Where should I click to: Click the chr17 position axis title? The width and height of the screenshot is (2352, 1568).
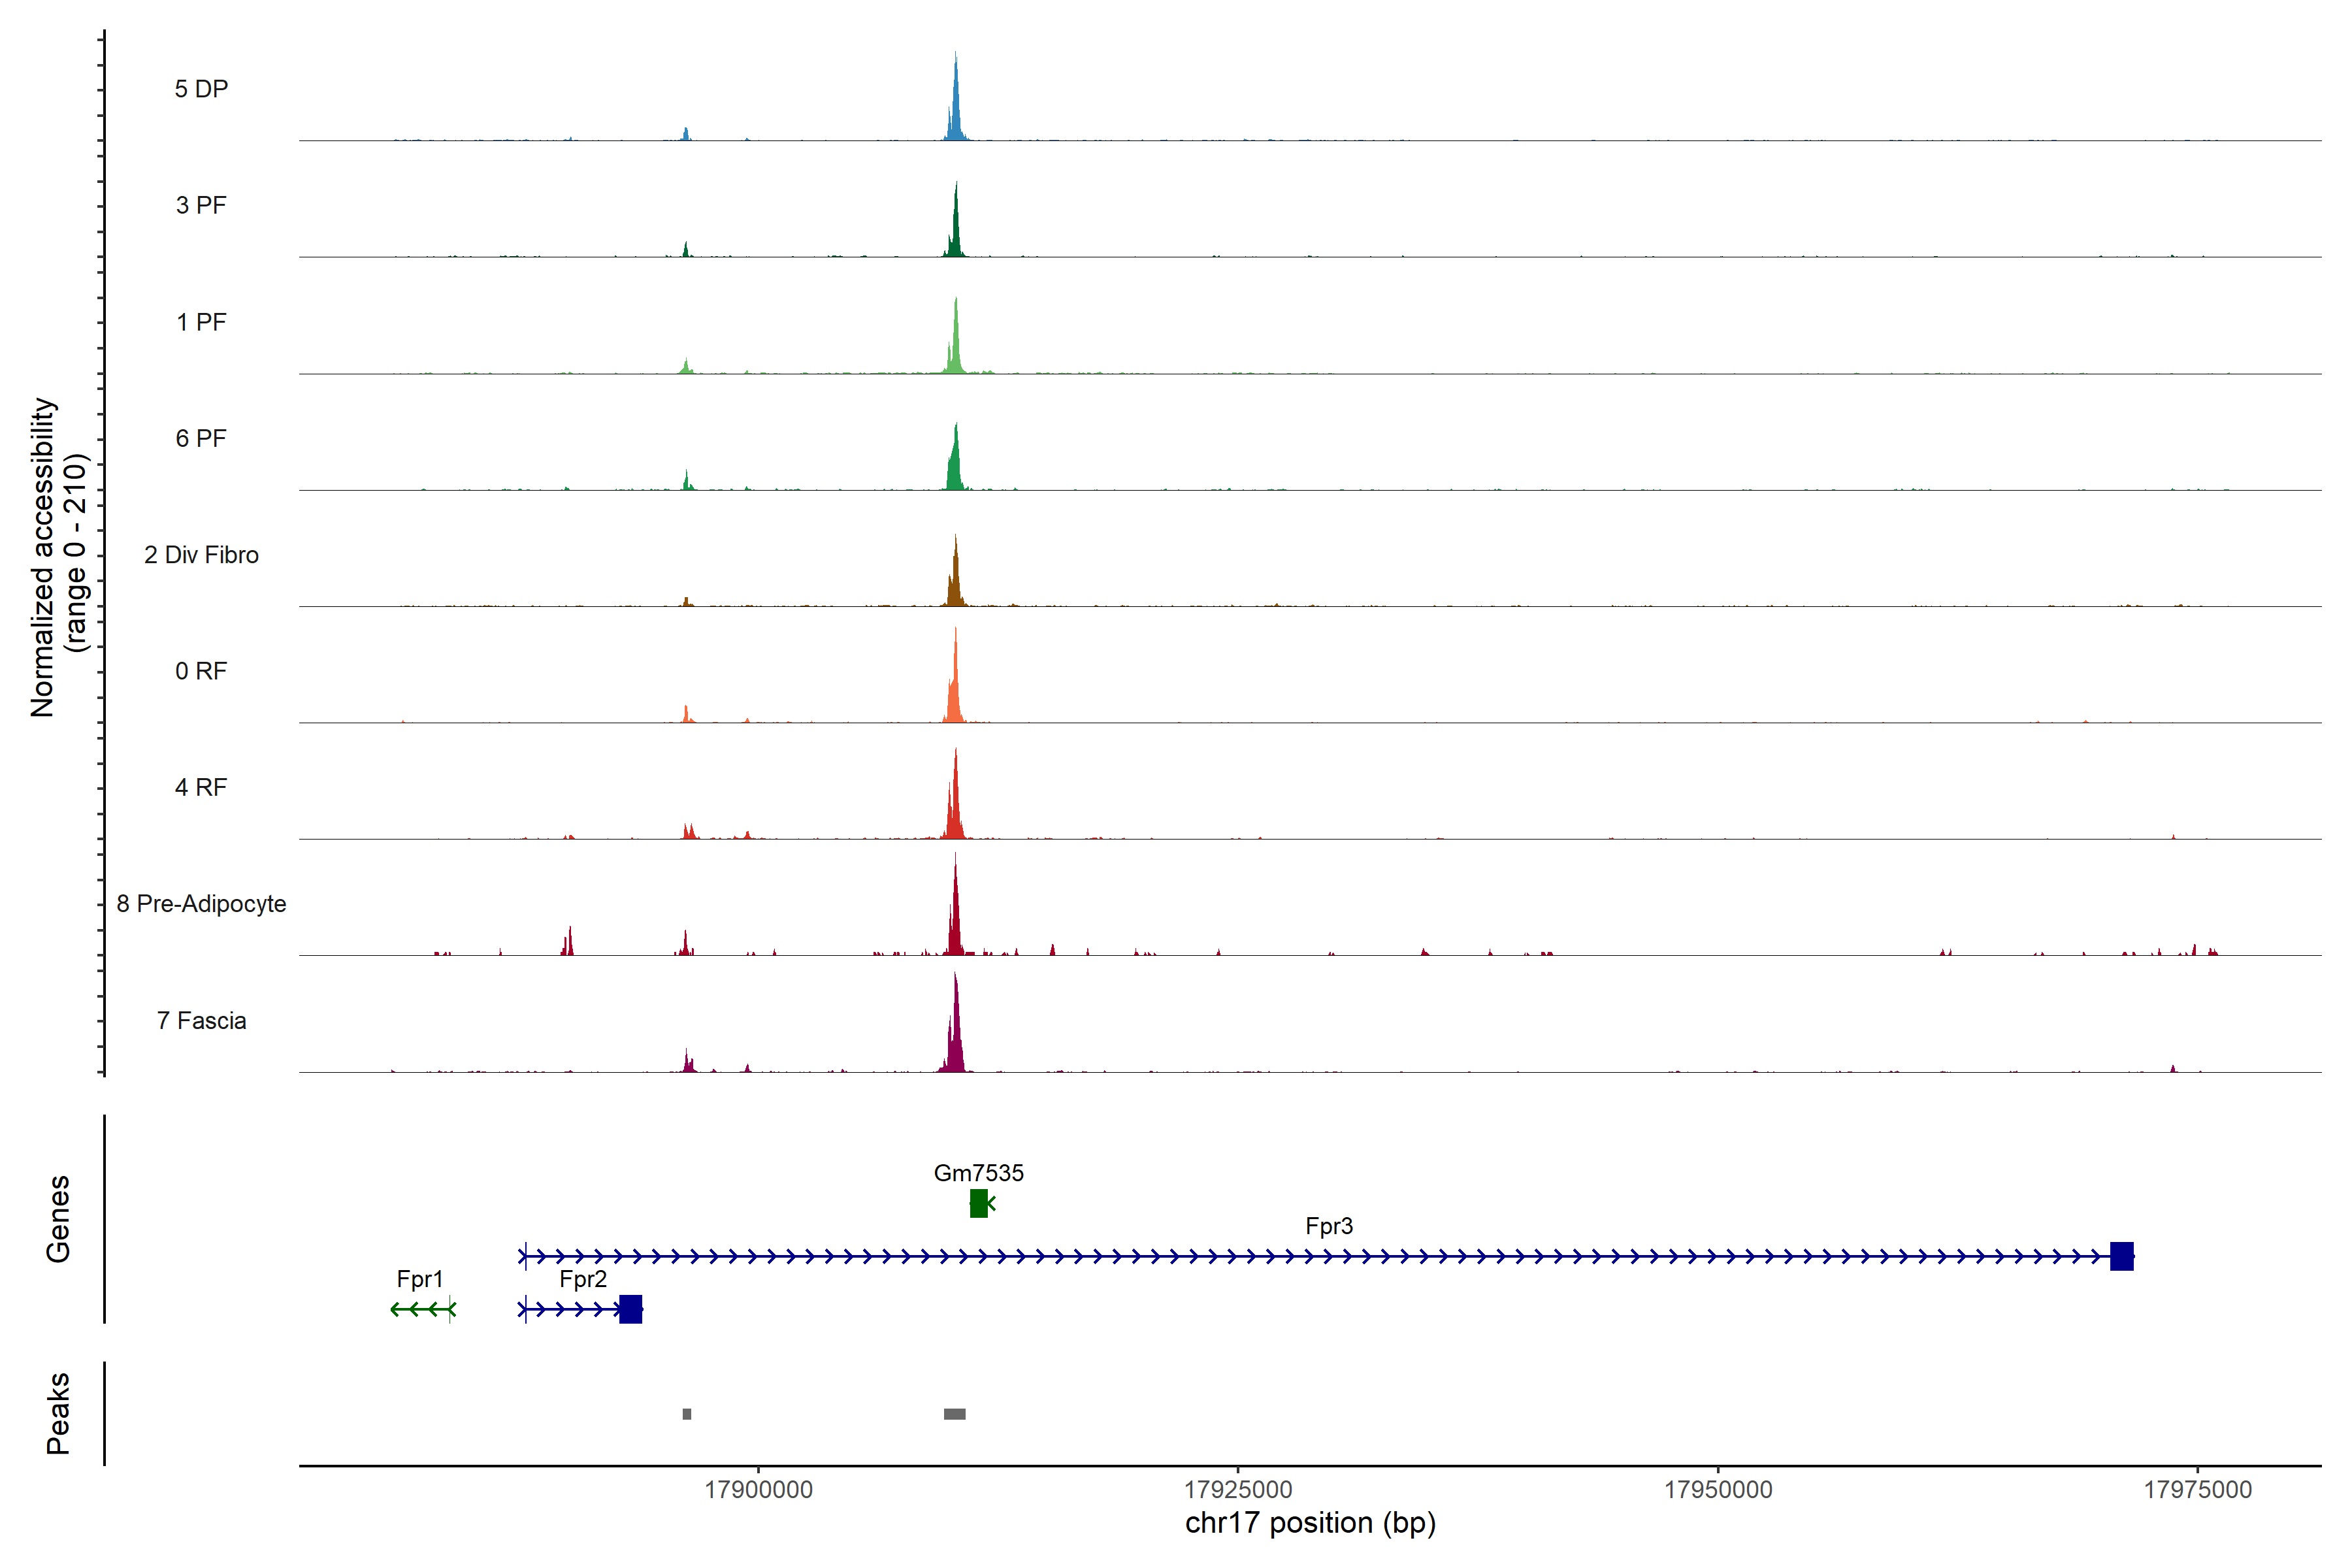1310,1524
